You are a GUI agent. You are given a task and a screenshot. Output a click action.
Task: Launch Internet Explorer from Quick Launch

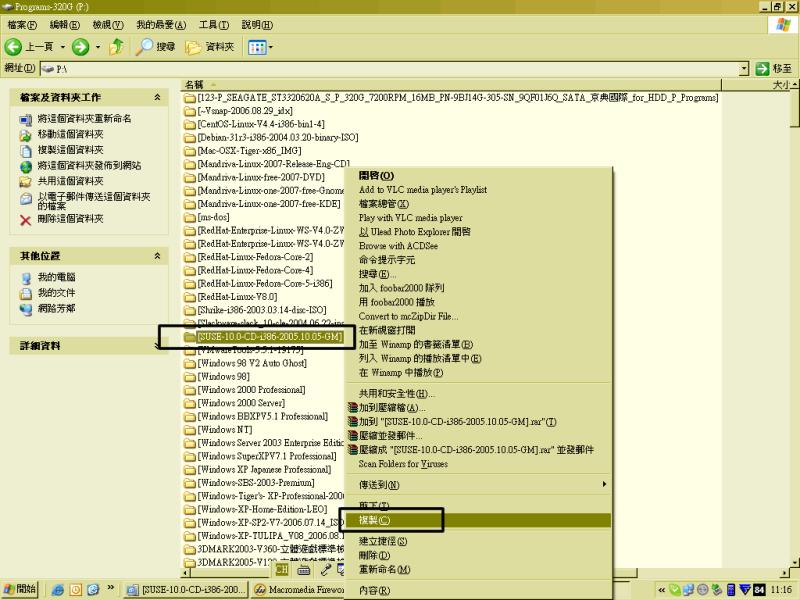click(x=58, y=590)
